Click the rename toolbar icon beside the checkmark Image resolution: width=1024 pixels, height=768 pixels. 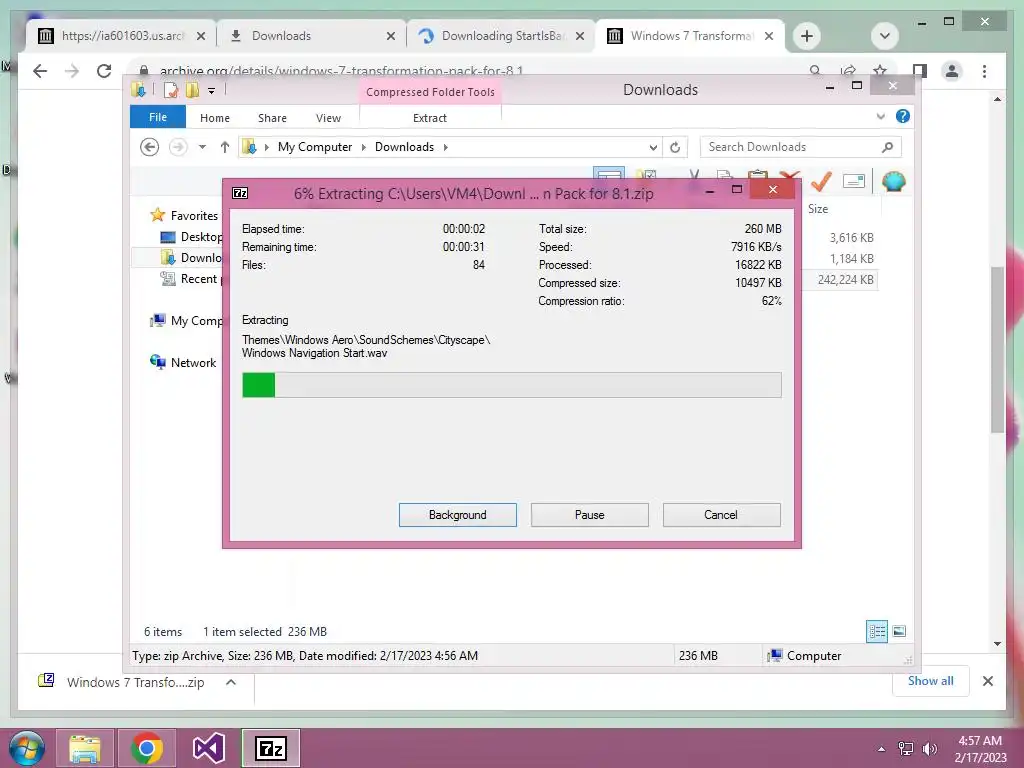point(854,181)
